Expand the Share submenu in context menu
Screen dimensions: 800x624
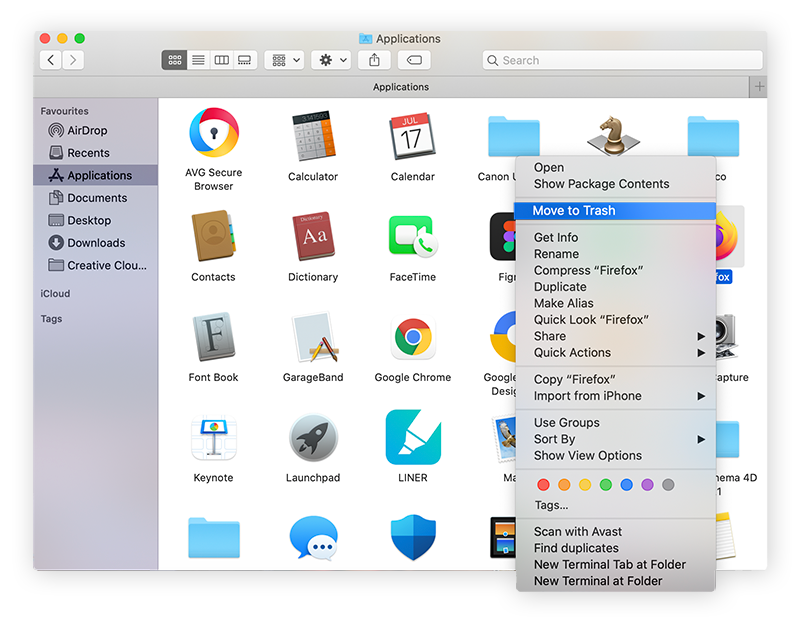[615, 336]
